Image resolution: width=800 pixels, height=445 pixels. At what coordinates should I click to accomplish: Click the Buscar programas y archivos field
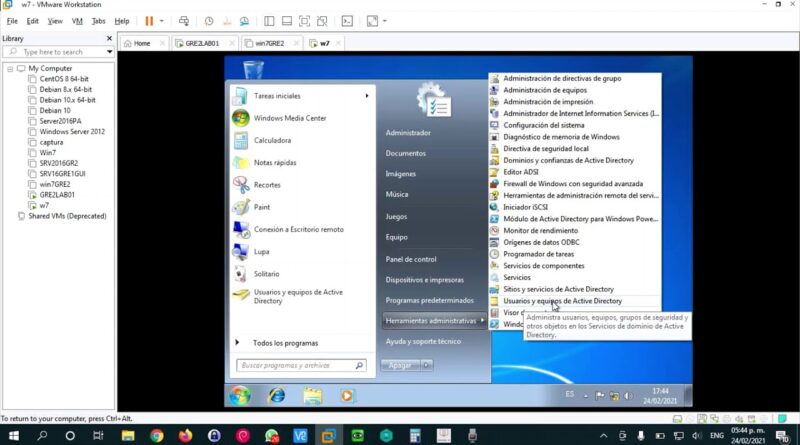click(301, 365)
